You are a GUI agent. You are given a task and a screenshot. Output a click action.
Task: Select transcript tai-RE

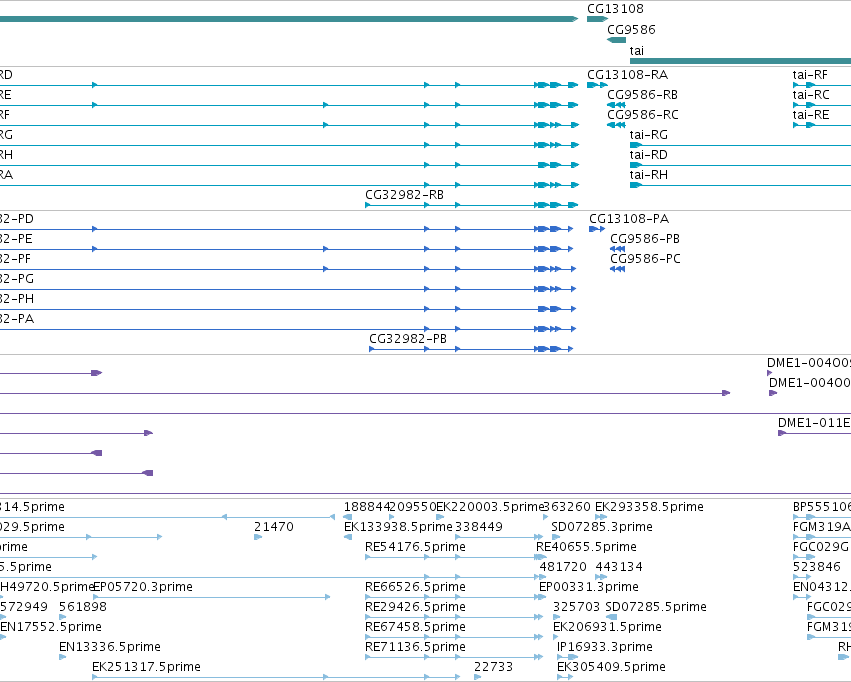click(x=811, y=115)
